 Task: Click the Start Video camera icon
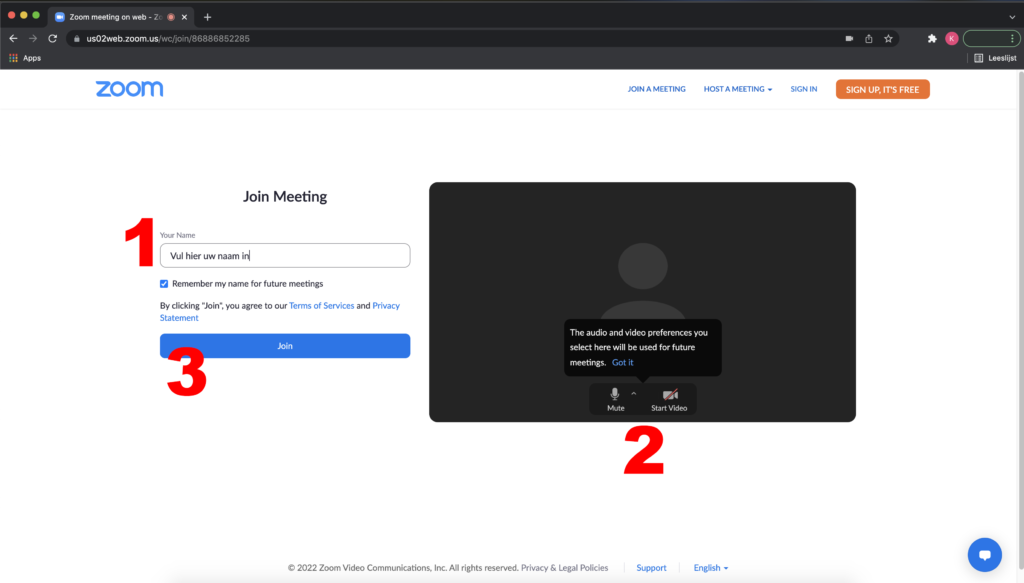pyautogui.click(x=670, y=394)
